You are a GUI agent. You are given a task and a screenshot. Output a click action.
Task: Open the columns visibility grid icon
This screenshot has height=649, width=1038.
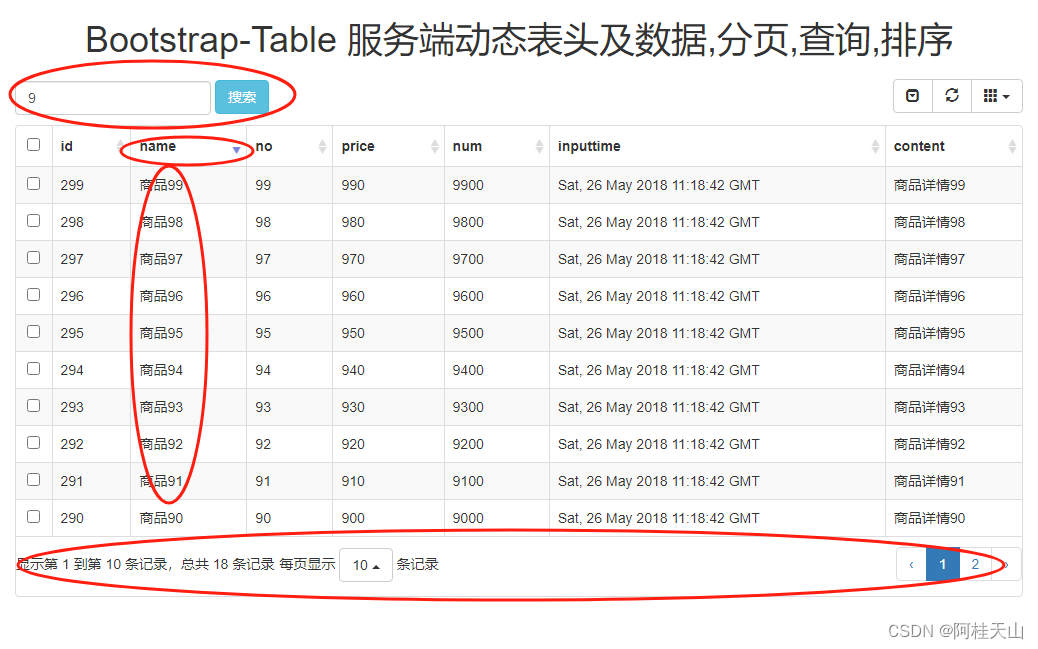[x=991, y=96]
